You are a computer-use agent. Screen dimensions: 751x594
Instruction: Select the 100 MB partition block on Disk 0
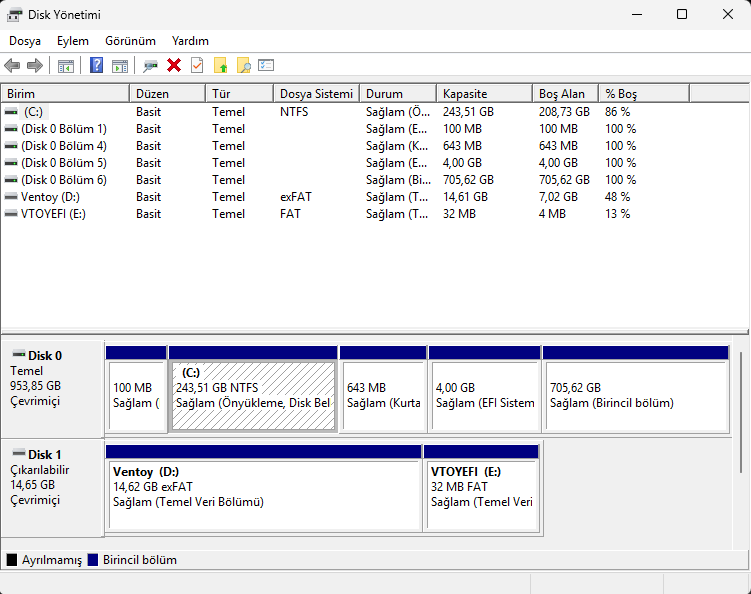click(x=137, y=389)
